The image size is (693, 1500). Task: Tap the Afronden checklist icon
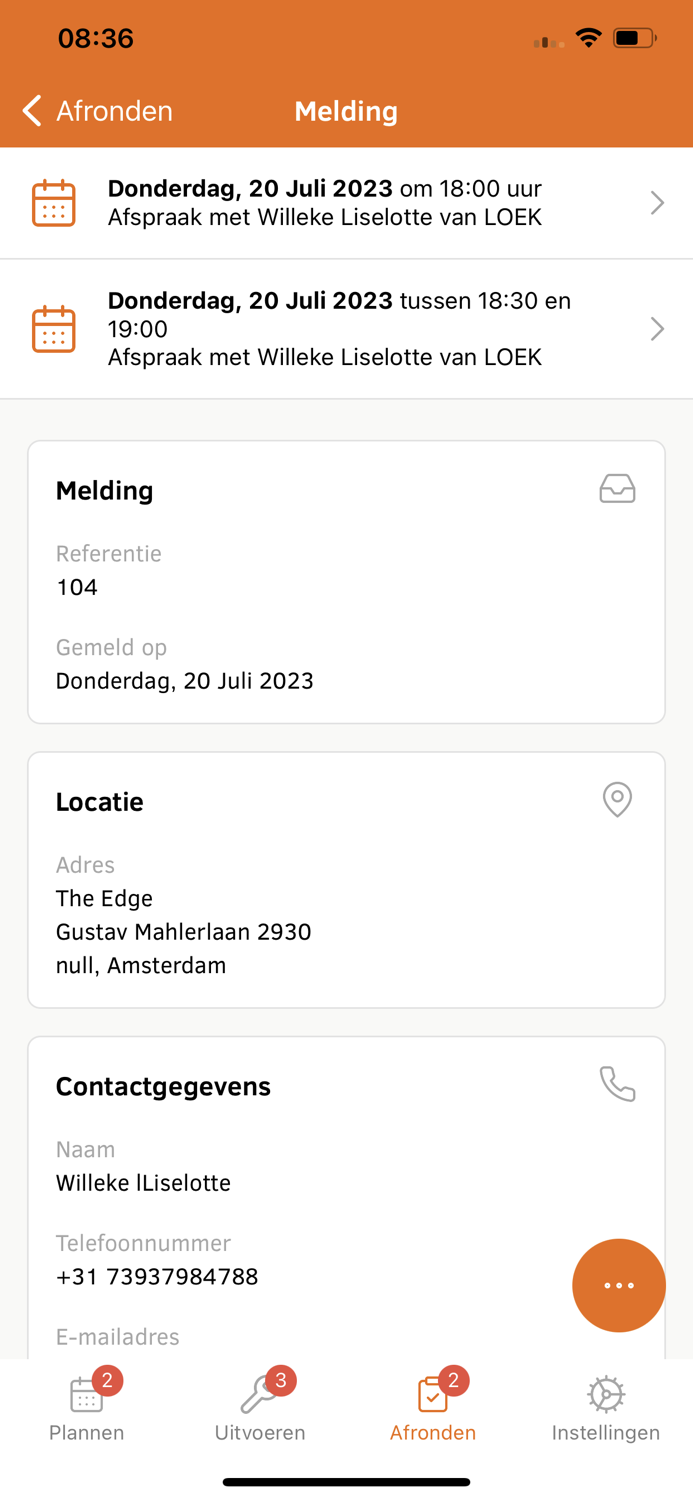pos(433,1393)
